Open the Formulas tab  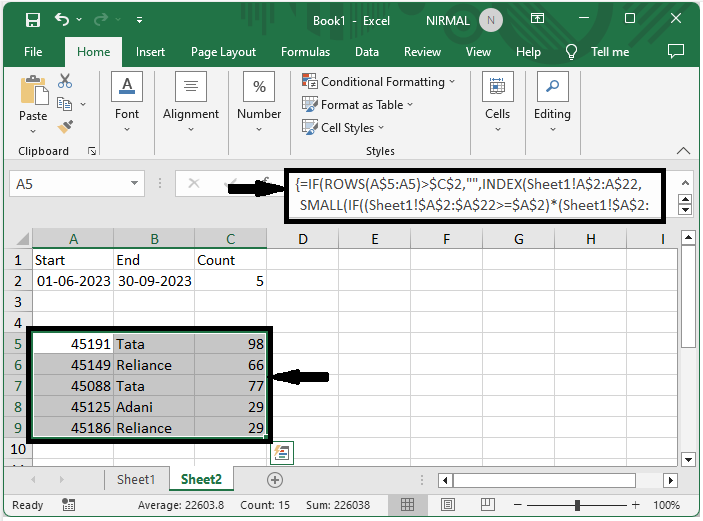click(x=305, y=52)
